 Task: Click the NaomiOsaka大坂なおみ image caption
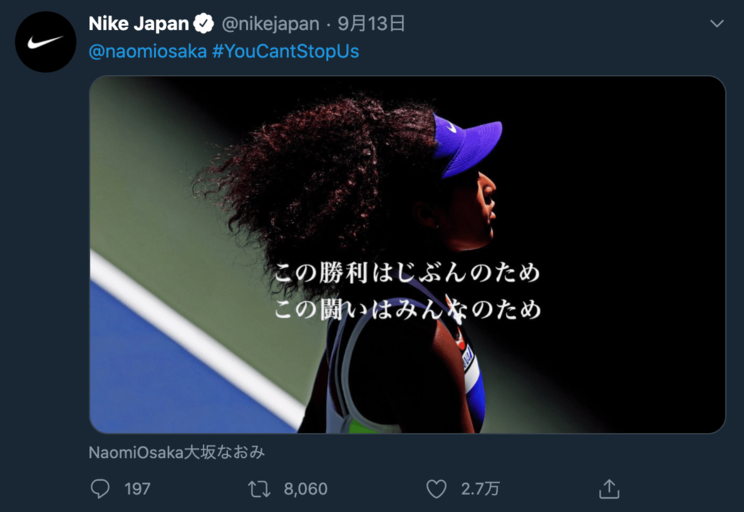point(177,452)
